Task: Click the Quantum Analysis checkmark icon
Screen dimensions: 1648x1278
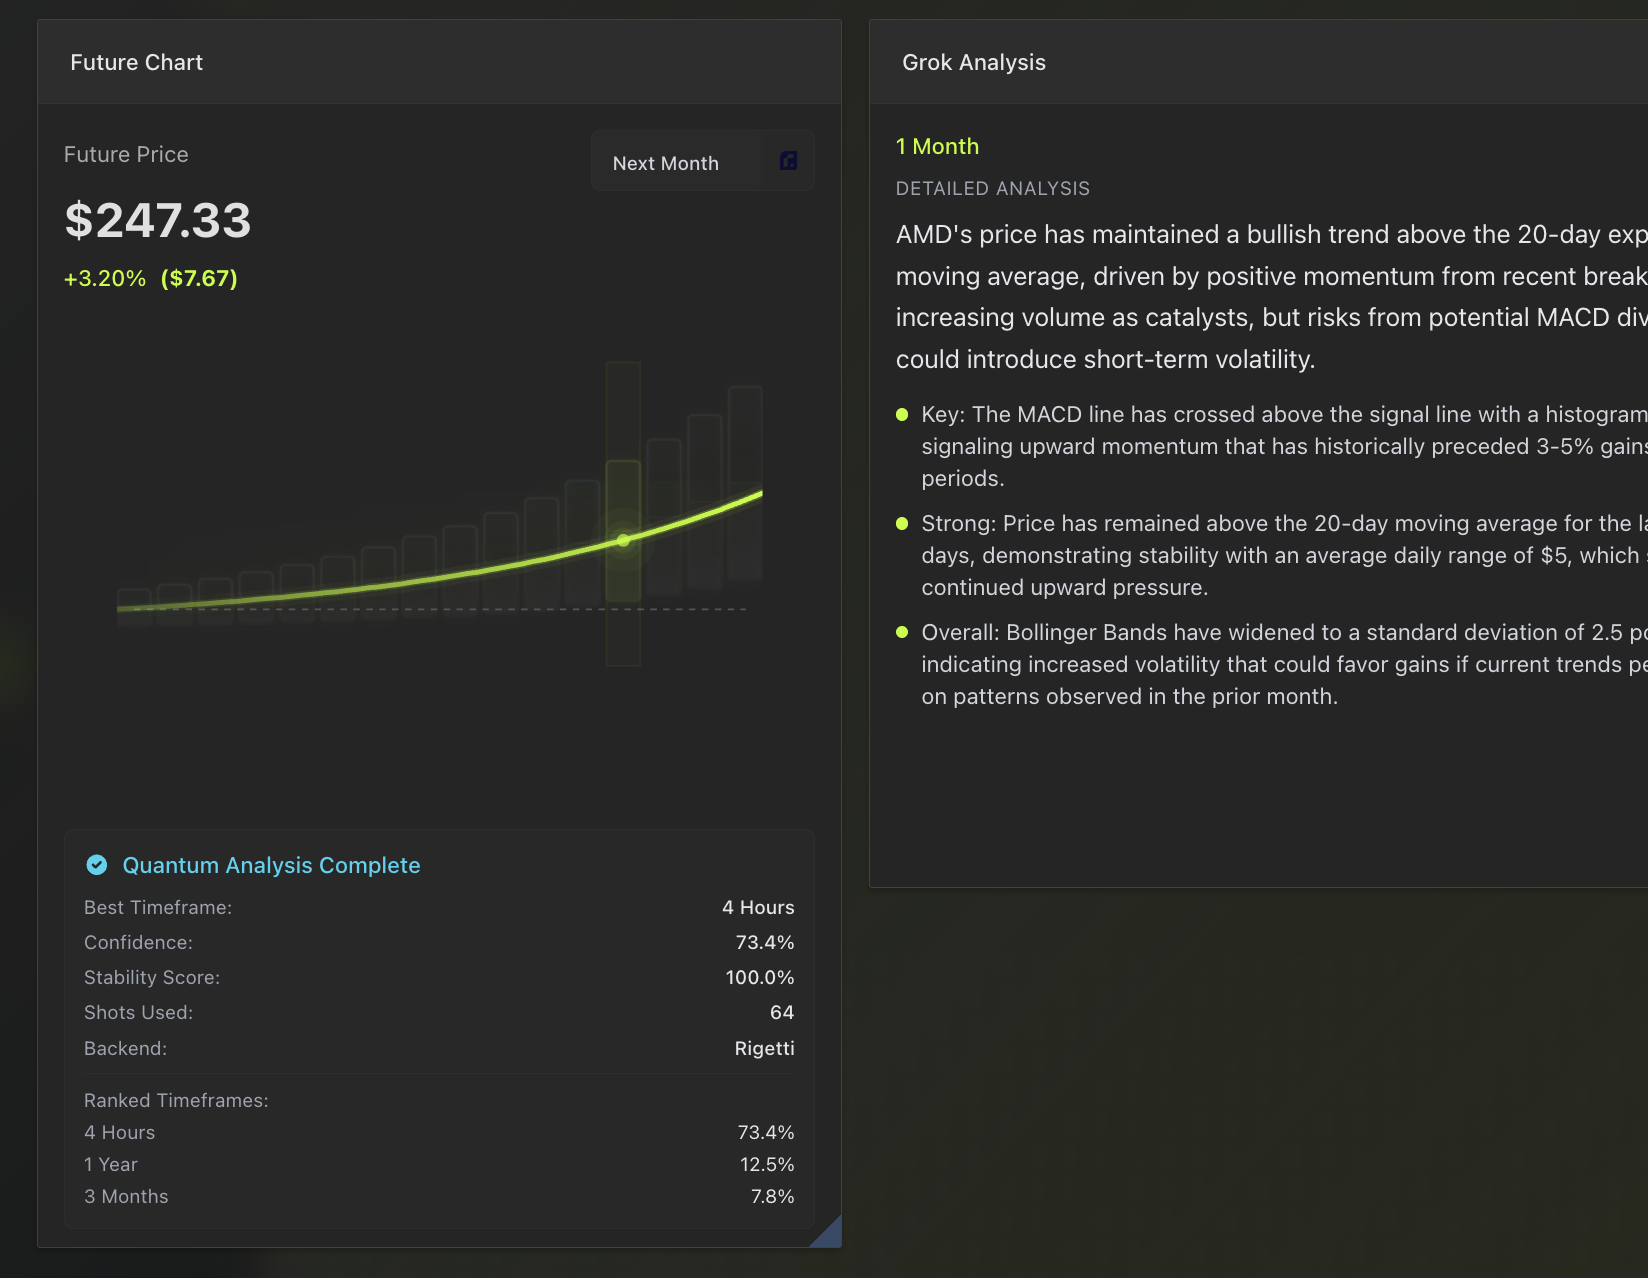Action: (97, 865)
